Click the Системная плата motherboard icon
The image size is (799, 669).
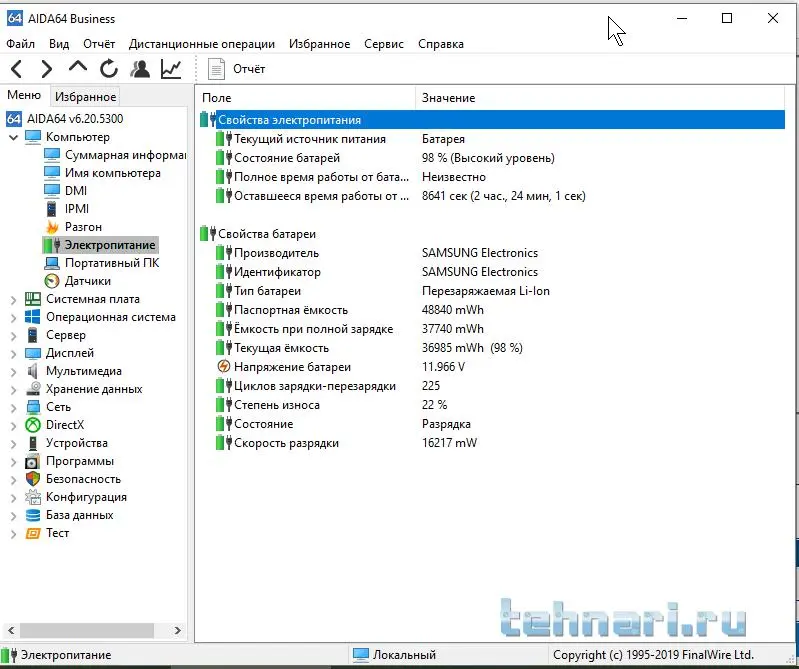click(33, 299)
